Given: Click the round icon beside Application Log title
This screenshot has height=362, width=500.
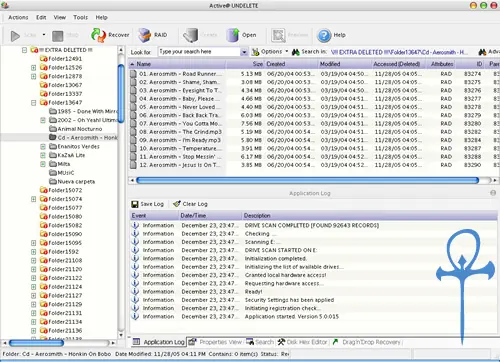Looking at the screenshot, I should (x=493, y=193).
